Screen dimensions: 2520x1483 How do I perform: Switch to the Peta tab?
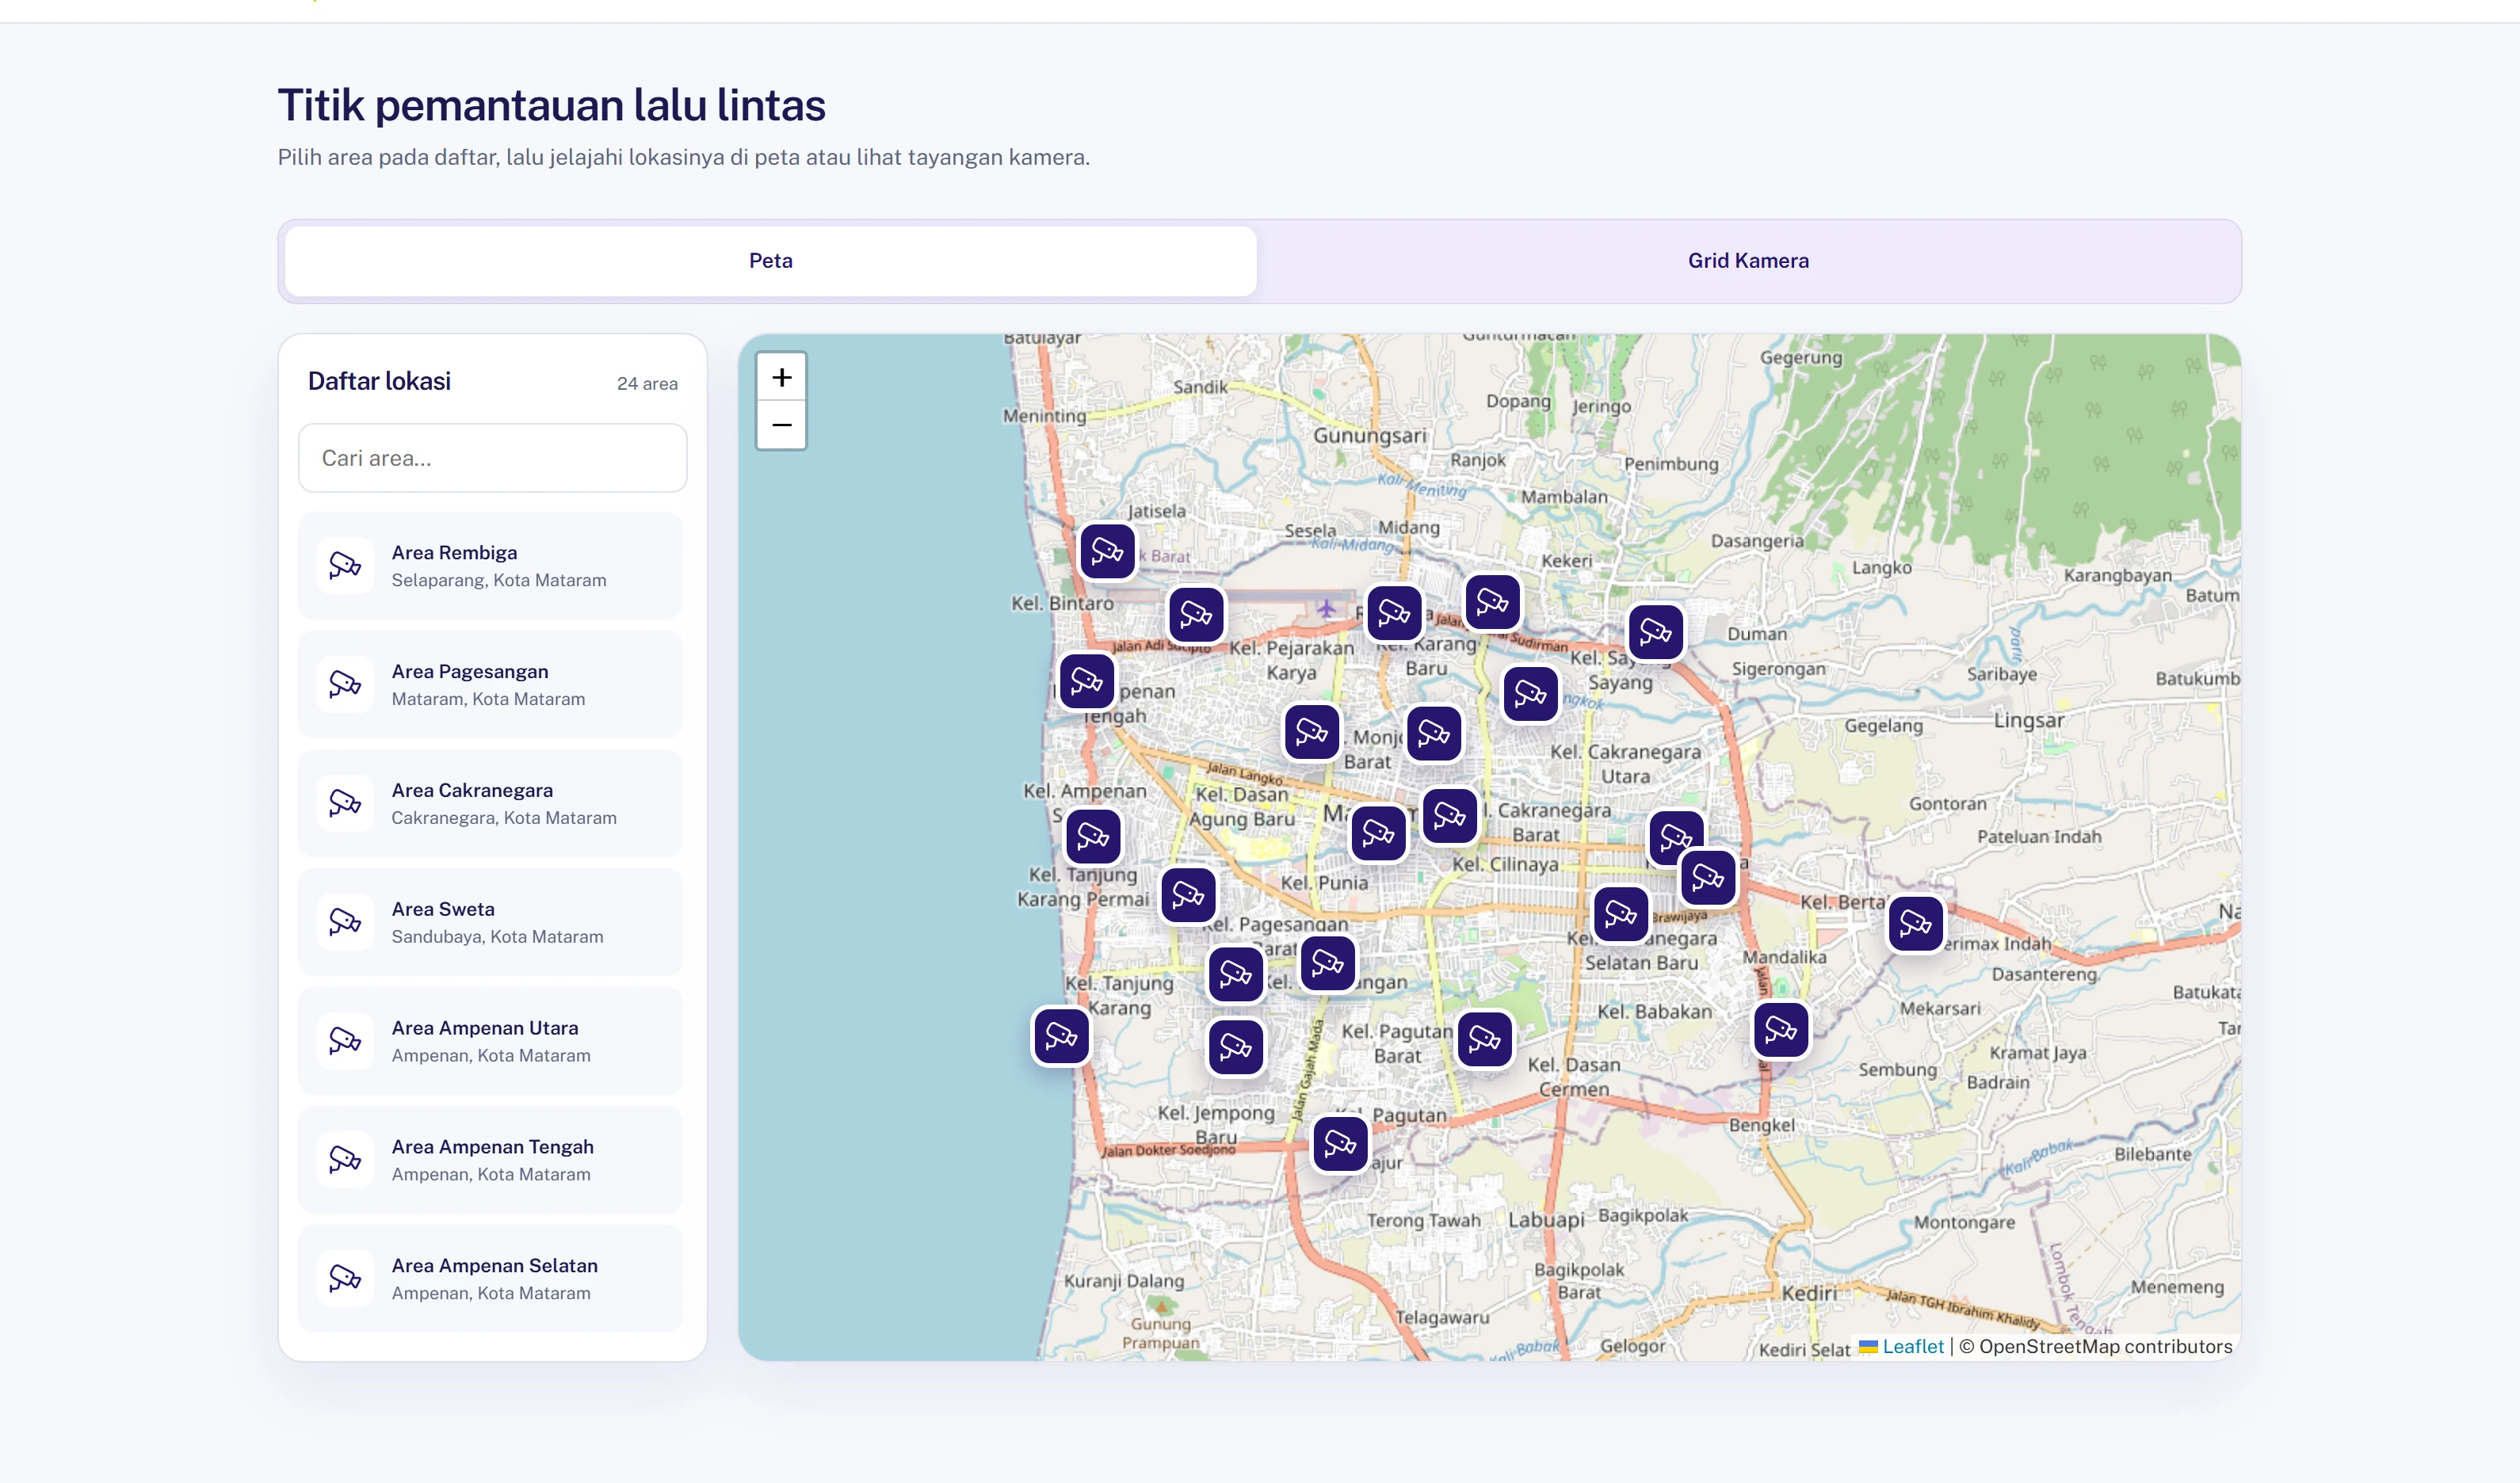point(770,261)
